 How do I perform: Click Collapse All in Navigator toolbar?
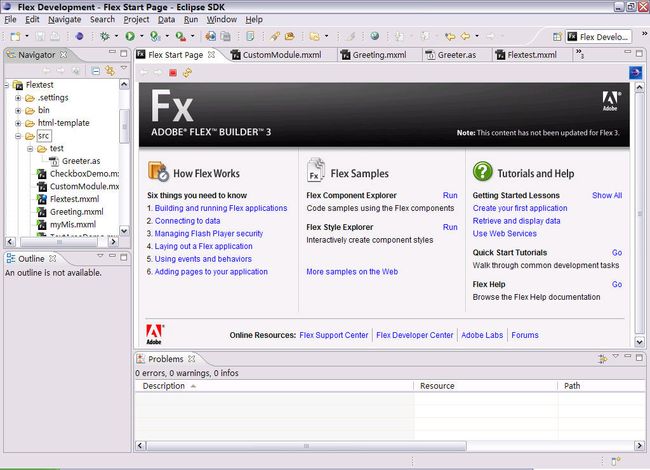[x=96, y=71]
